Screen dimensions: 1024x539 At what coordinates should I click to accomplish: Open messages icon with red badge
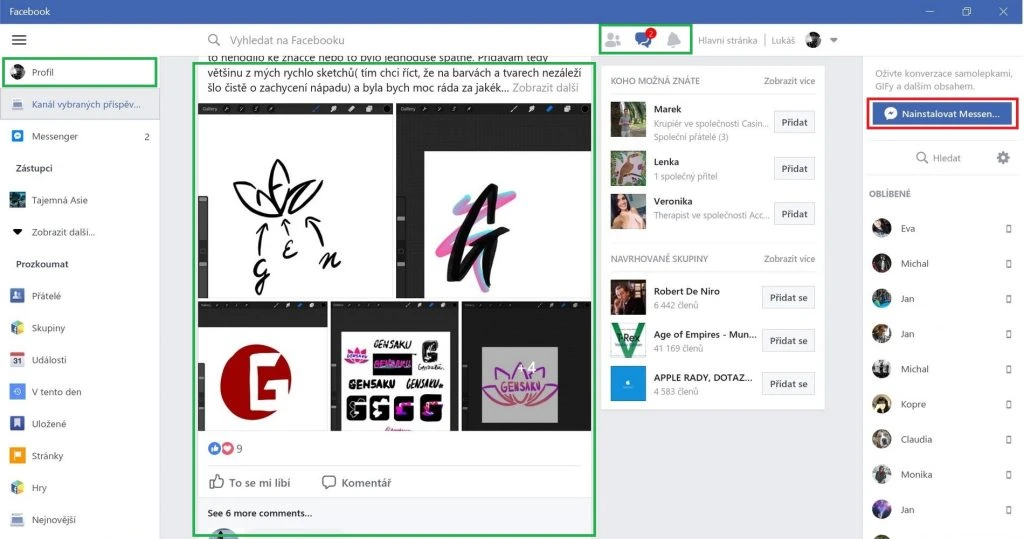[644, 40]
